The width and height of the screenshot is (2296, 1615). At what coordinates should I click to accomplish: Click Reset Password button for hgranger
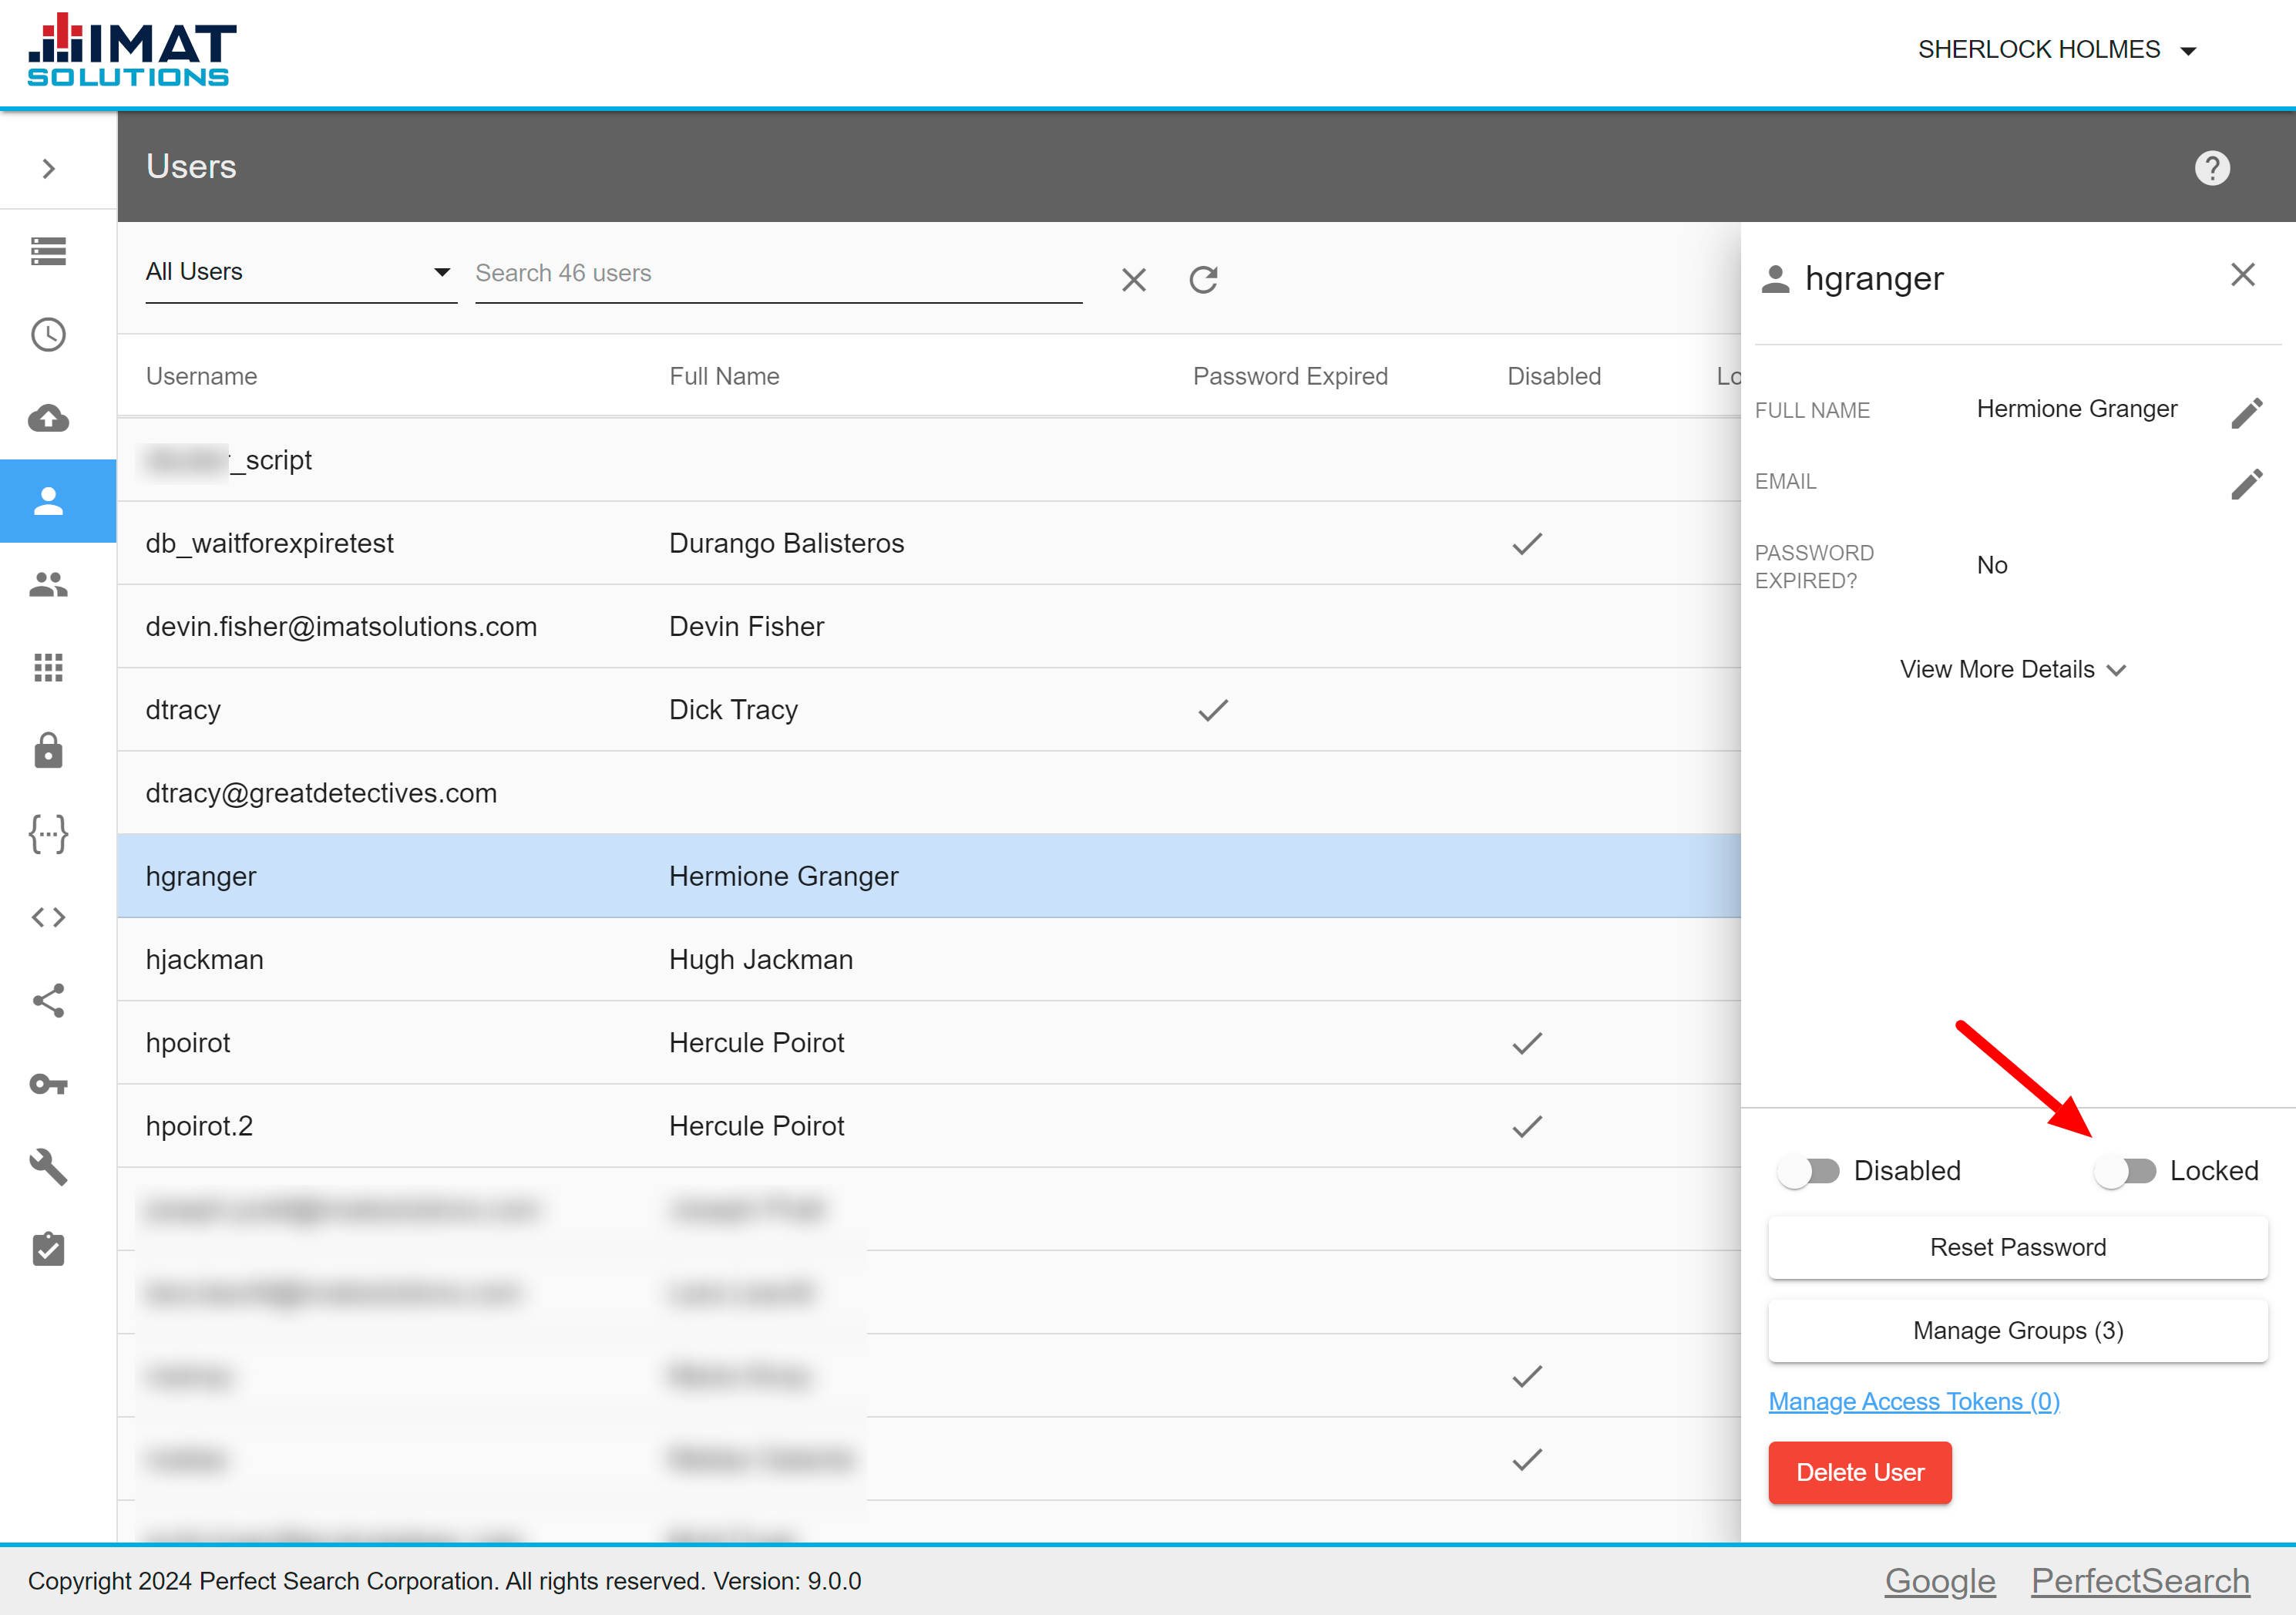click(x=2016, y=1247)
